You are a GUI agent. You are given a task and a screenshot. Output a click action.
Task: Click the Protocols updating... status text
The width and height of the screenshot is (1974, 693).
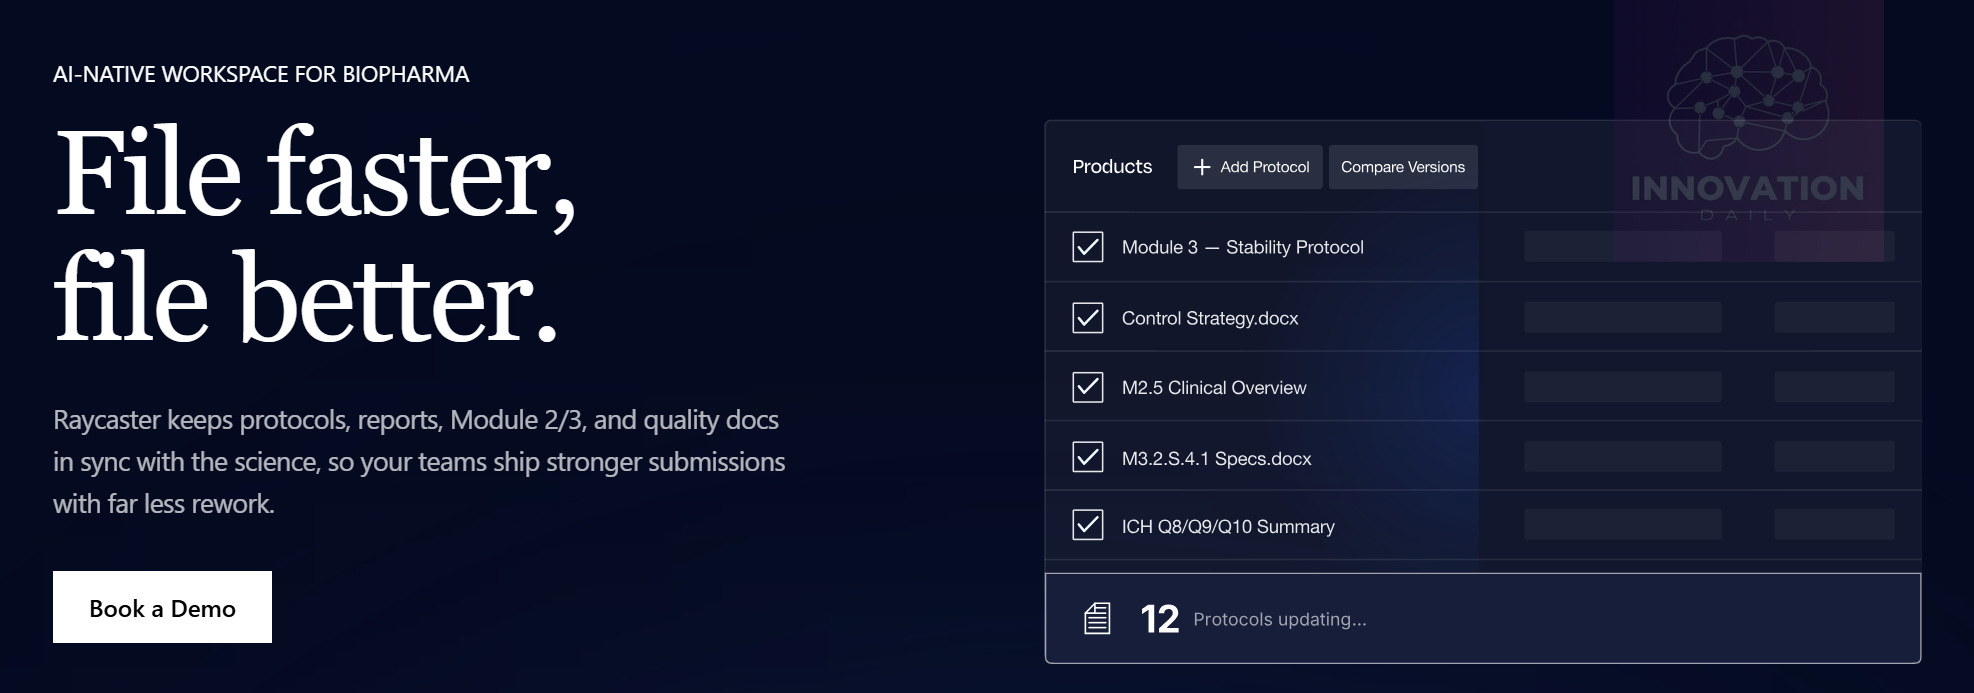[1280, 619]
